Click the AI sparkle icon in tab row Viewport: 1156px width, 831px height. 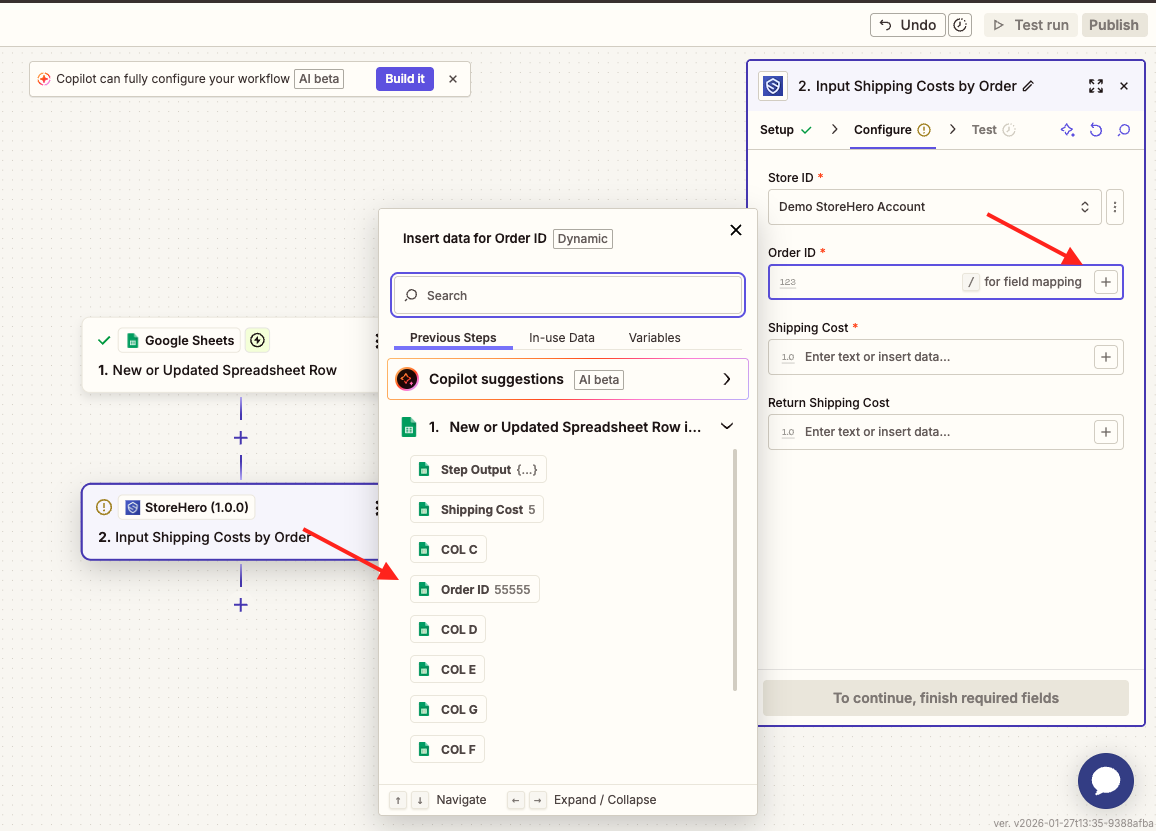tap(1067, 130)
